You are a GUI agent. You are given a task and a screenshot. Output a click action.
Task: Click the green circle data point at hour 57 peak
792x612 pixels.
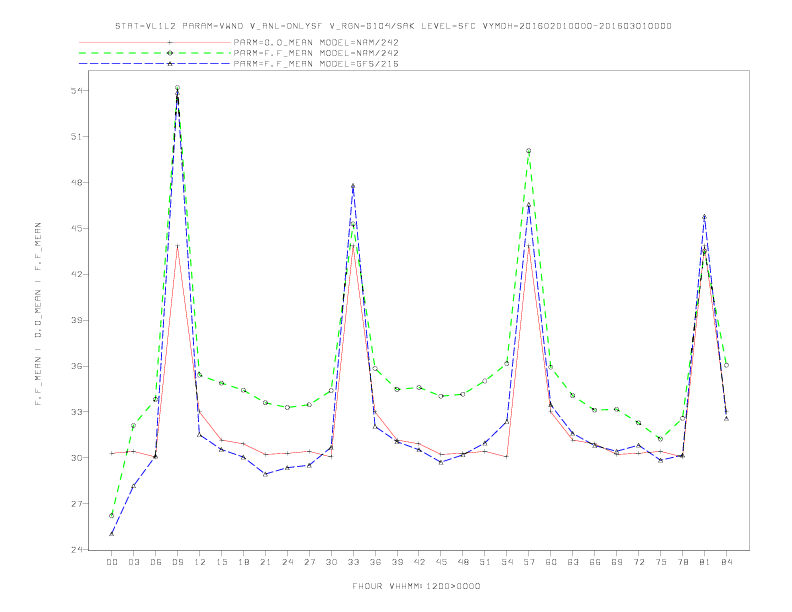[529, 150]
